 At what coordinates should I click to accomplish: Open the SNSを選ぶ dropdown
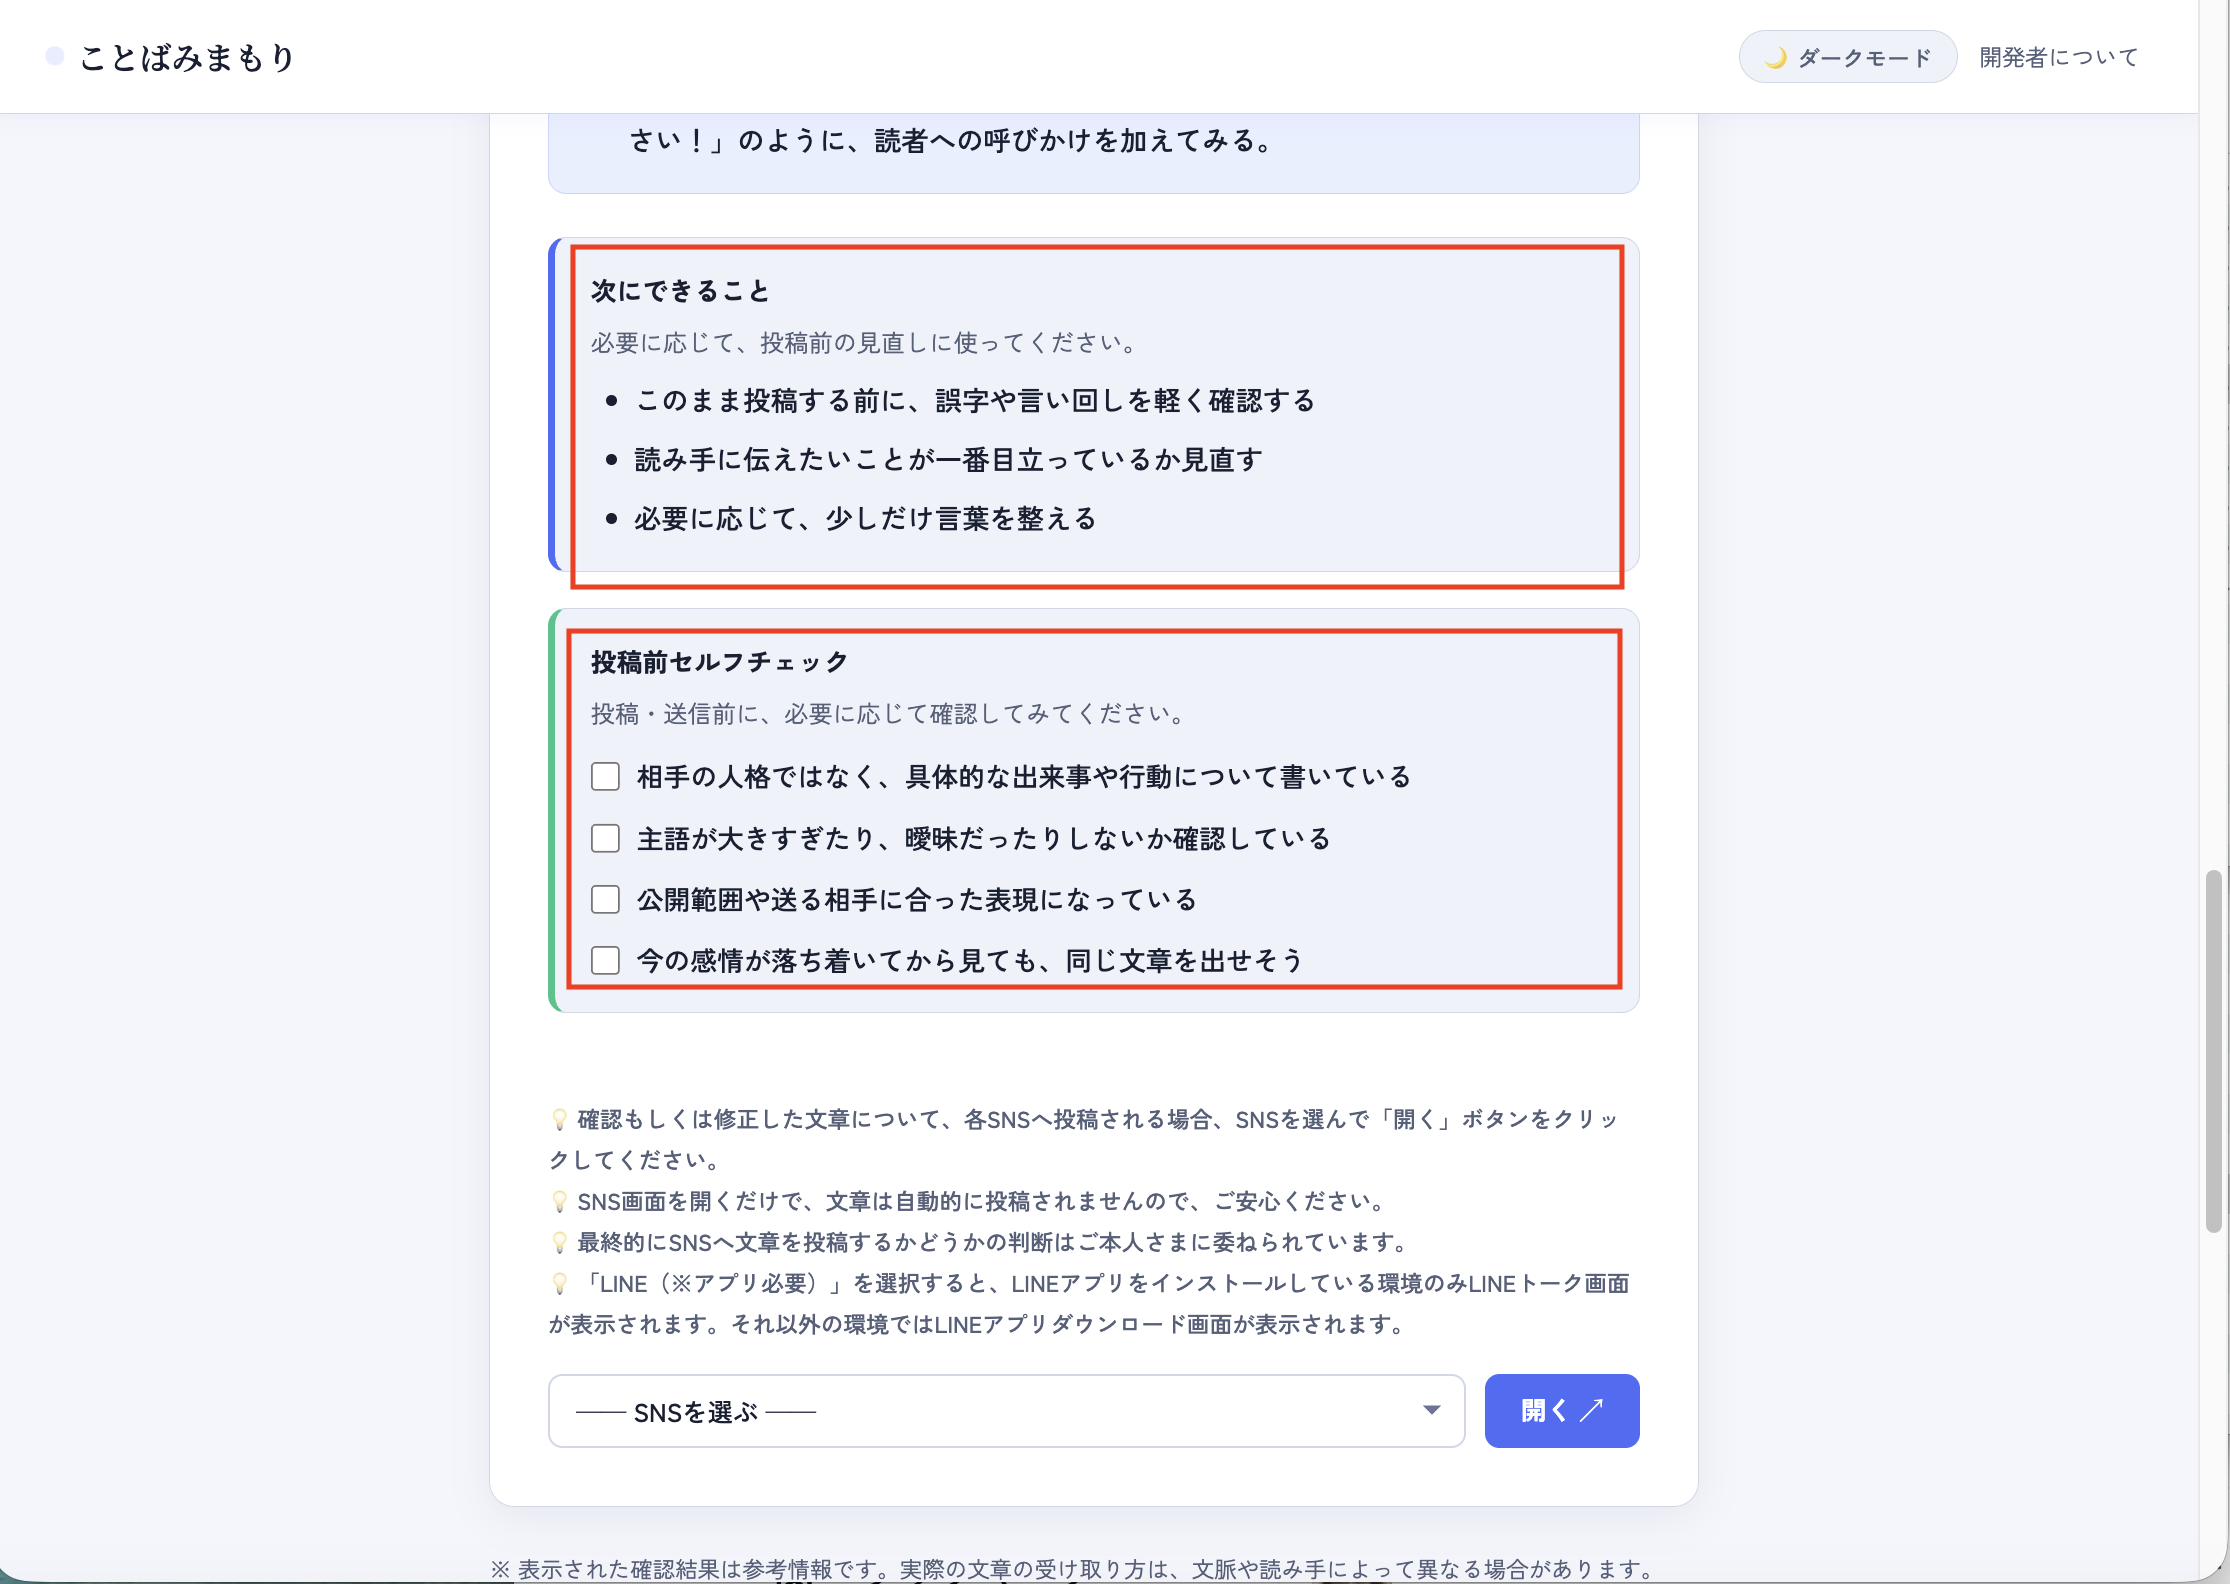point(1006,1411)
